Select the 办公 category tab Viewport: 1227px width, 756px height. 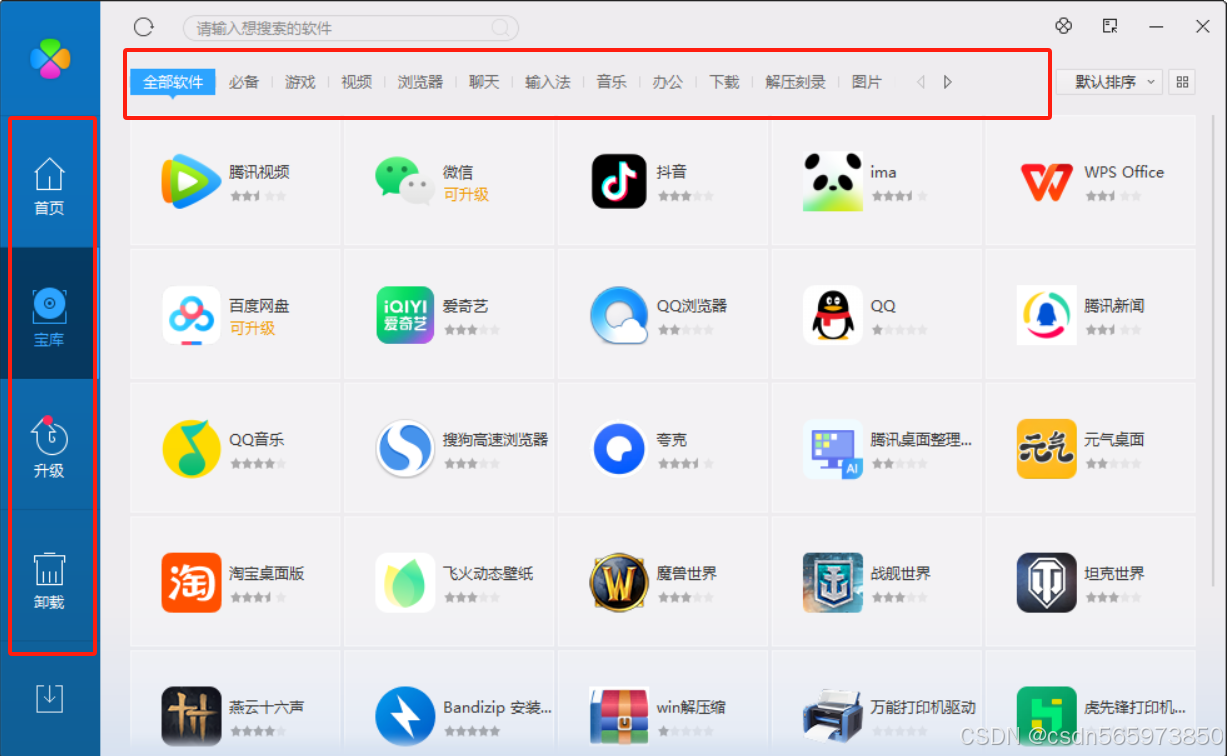(667, 82)
